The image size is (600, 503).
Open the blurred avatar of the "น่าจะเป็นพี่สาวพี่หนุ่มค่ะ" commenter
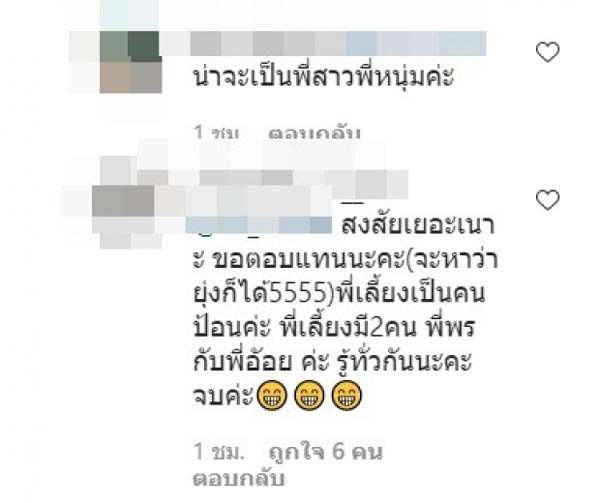click(130, 62)
